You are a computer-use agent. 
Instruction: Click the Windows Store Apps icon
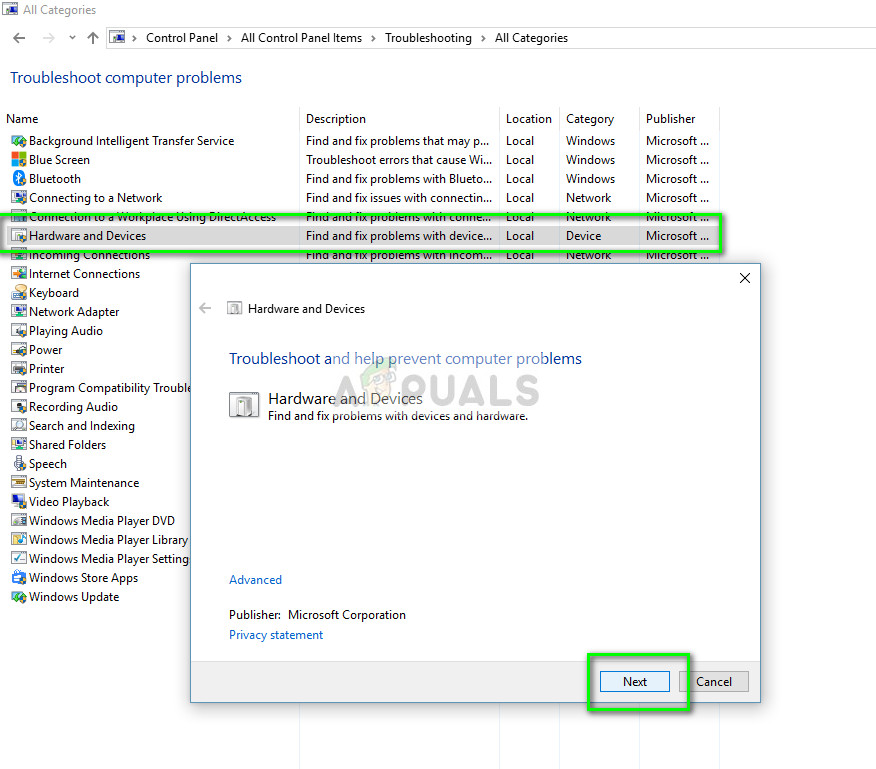(x=19, y=578)
